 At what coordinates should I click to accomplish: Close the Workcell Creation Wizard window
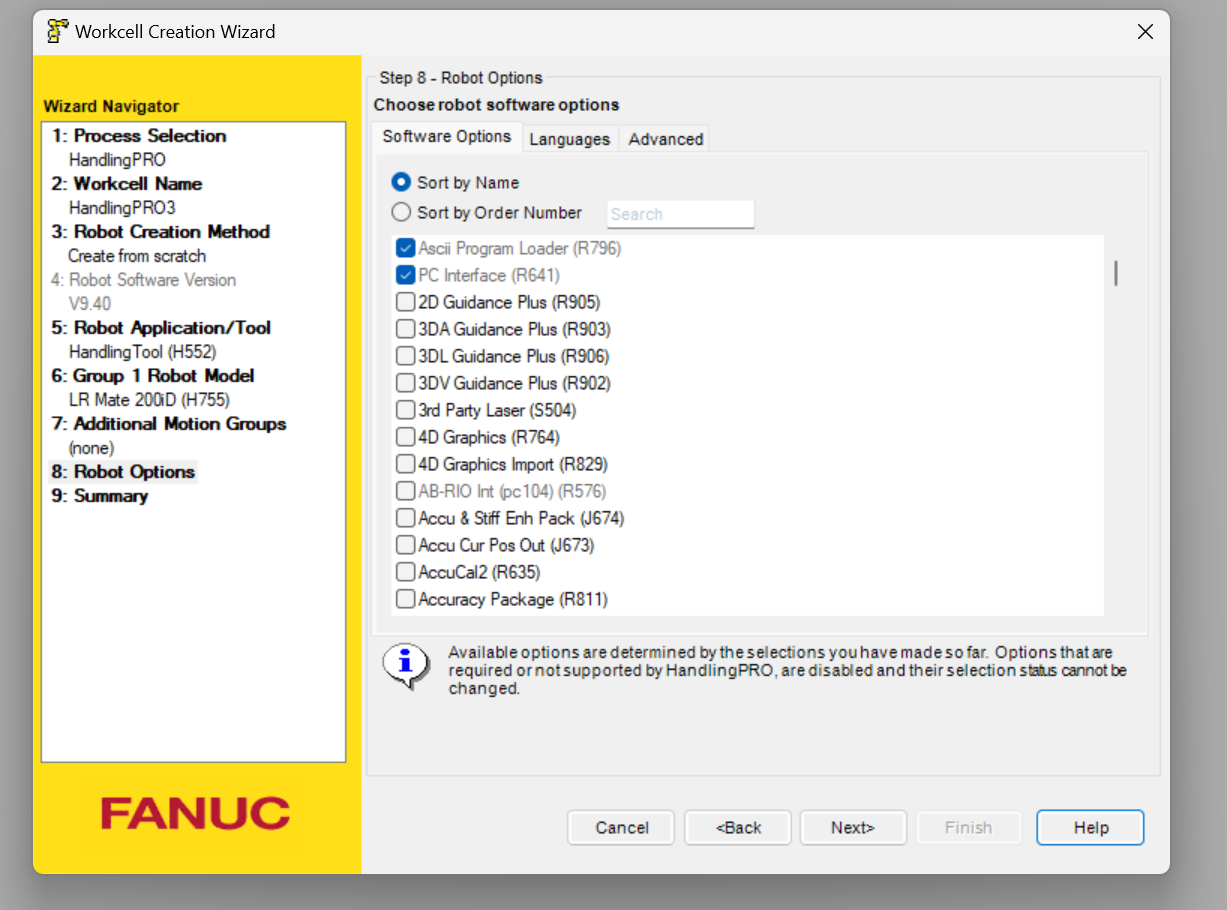coord(1146,32)
